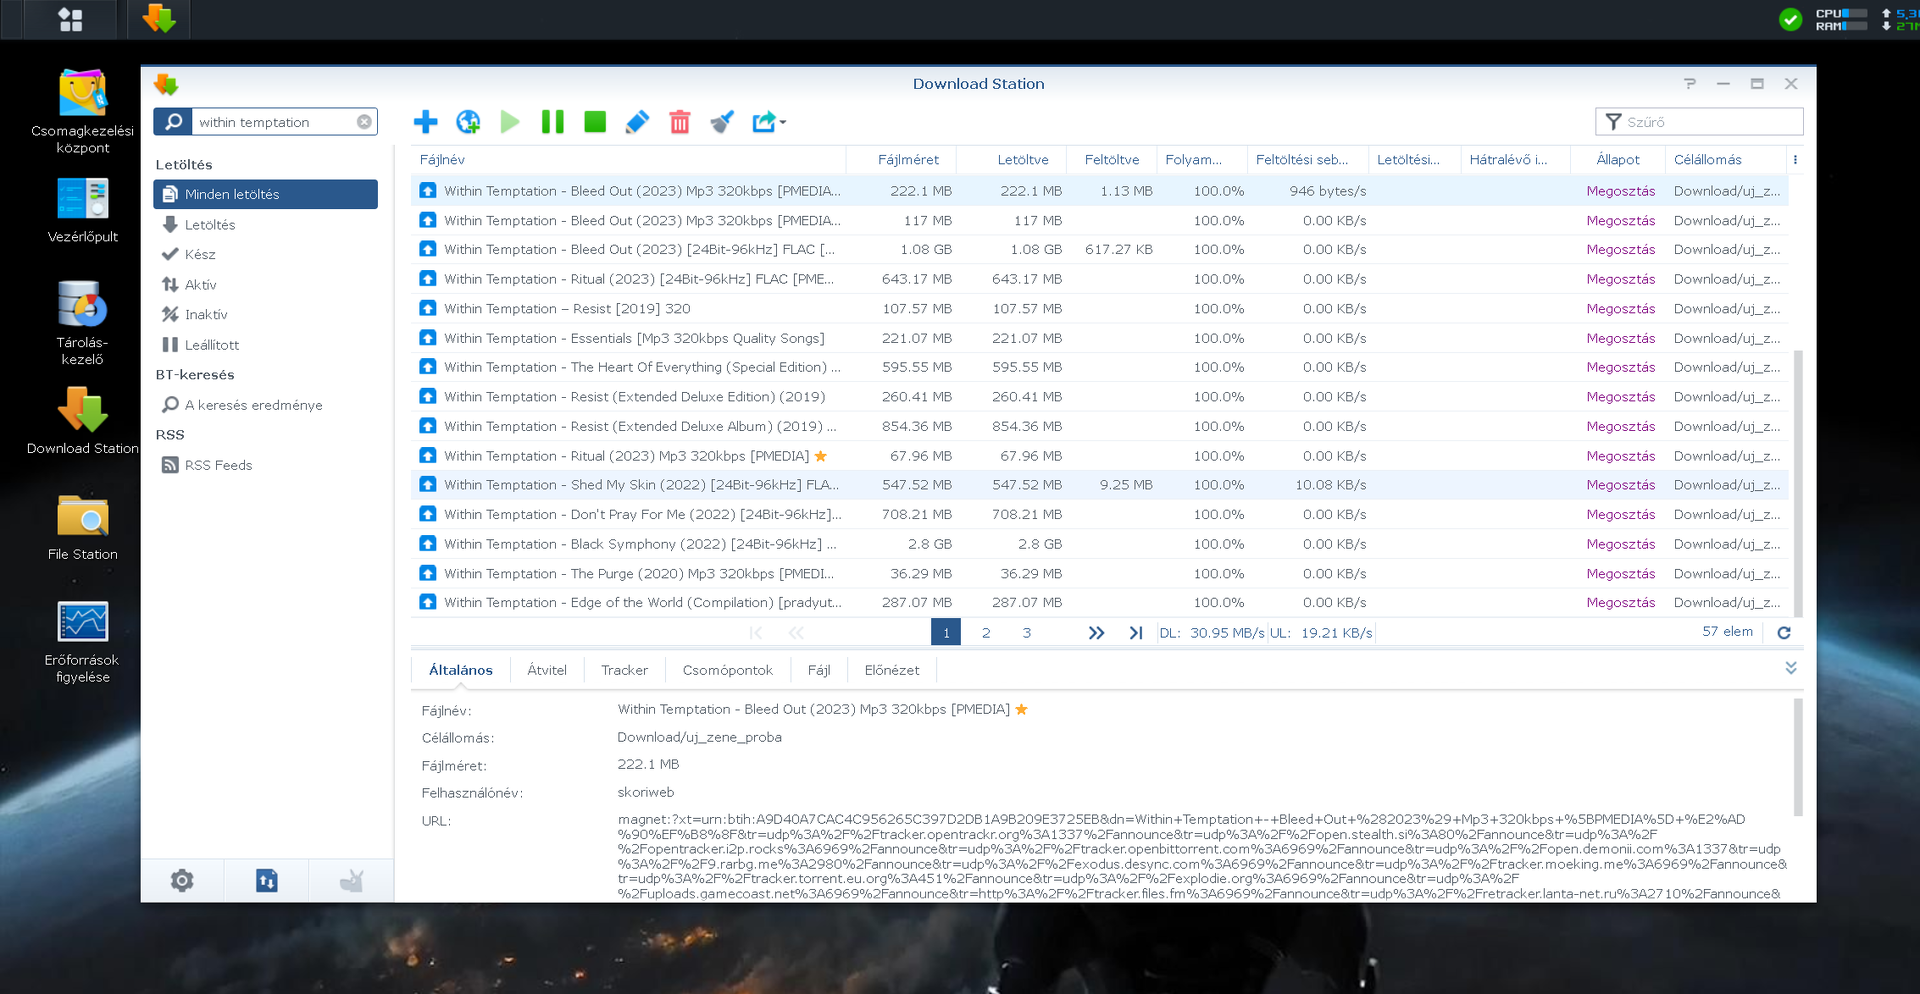
Task: Select Don't Pray For Me (2022) row
Action: click(1099, 515)
